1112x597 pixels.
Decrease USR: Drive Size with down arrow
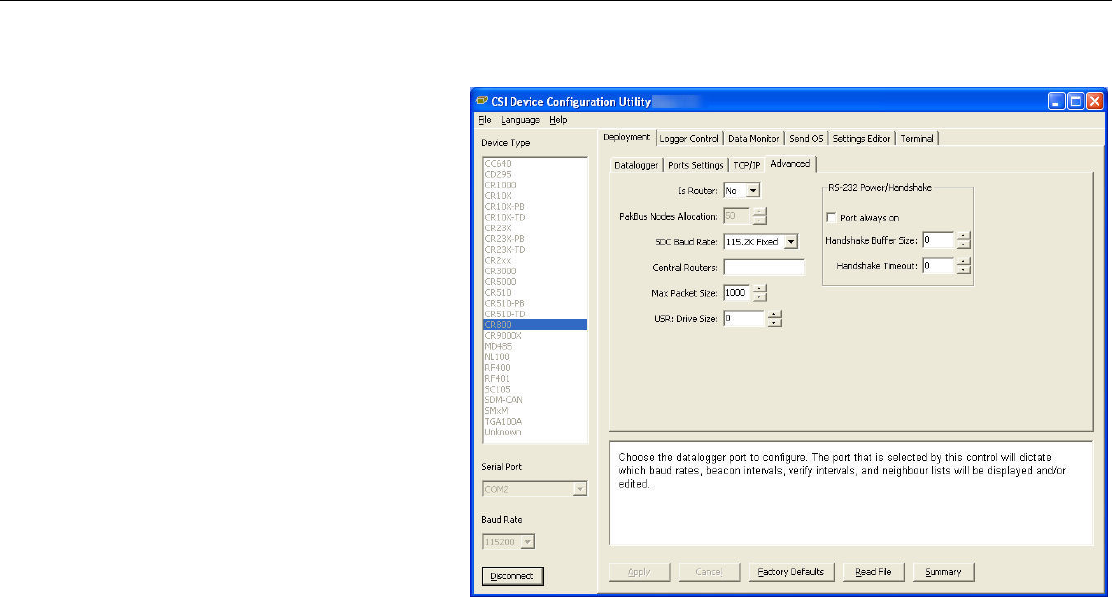774,323
